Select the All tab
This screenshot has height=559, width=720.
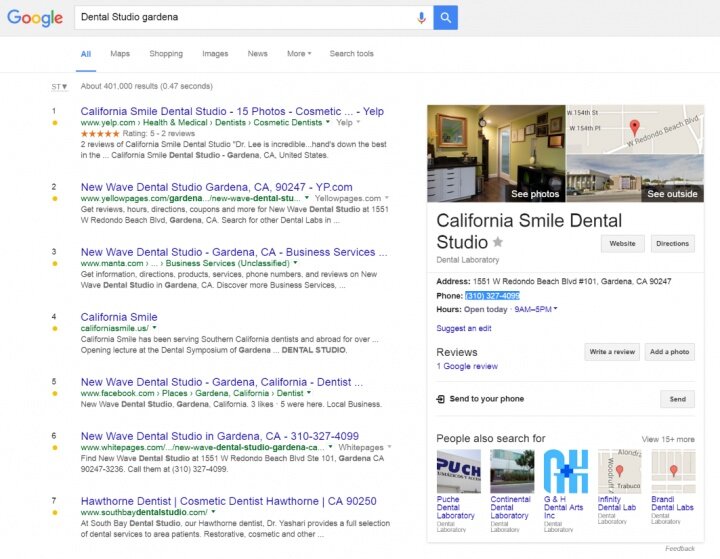coord(86,54)
